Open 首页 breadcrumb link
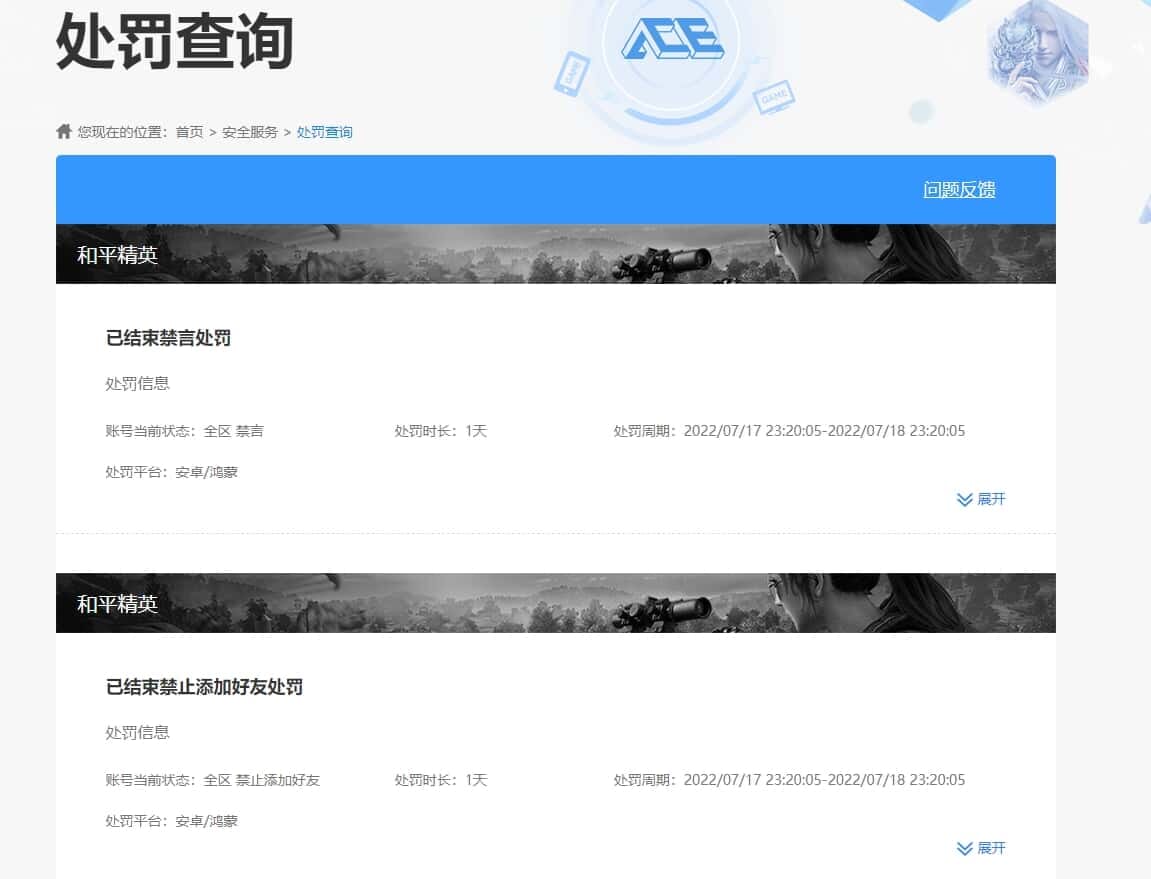Image resolution: width=1151 pixels, height=879 pixels. click(x=189, y=132)
